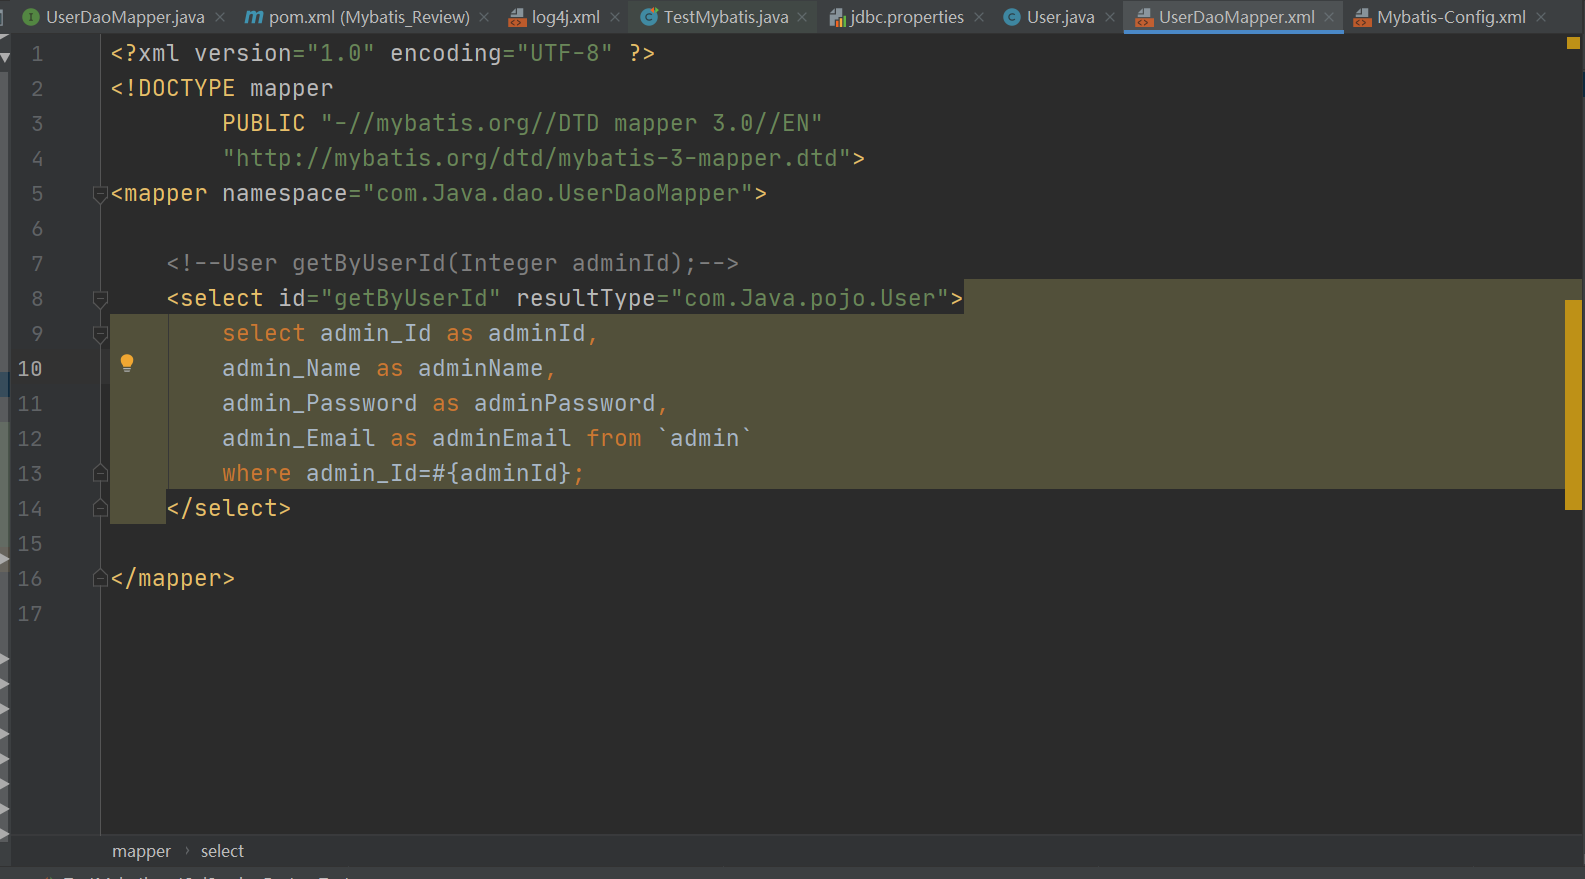
Task: Click the class icon on TestMybatis.java tab
Action: coord(649,17)
